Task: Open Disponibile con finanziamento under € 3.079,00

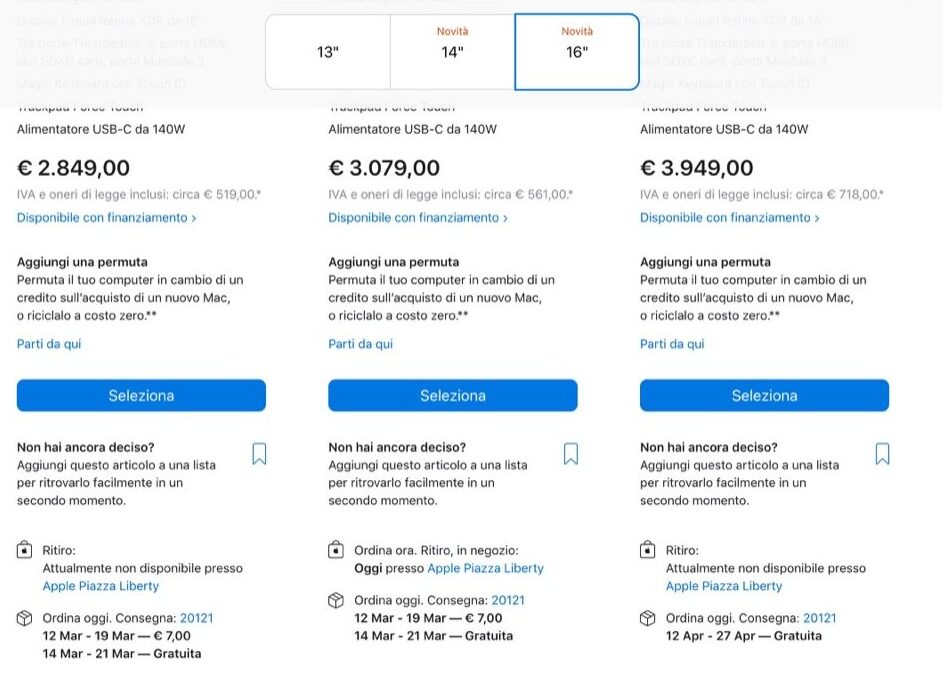Action: pyautogui.click(x=418, y=218)
